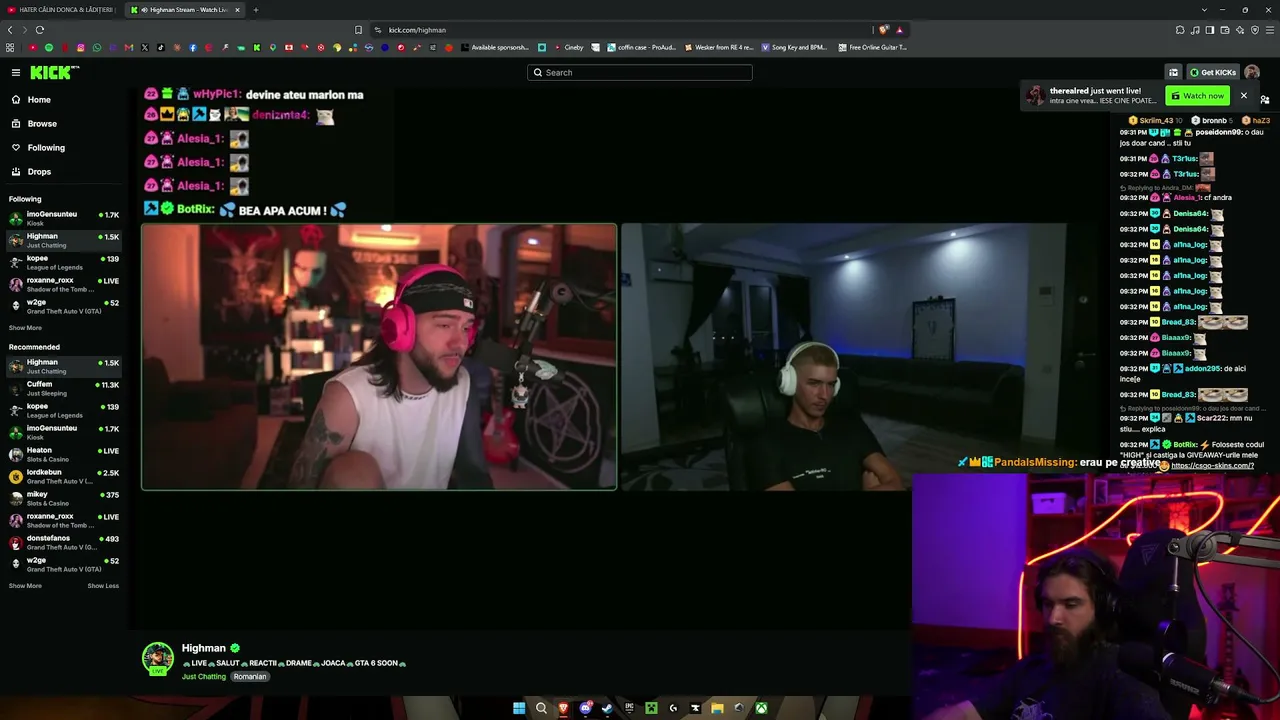Open the Facebook bookmark icon

192,47
